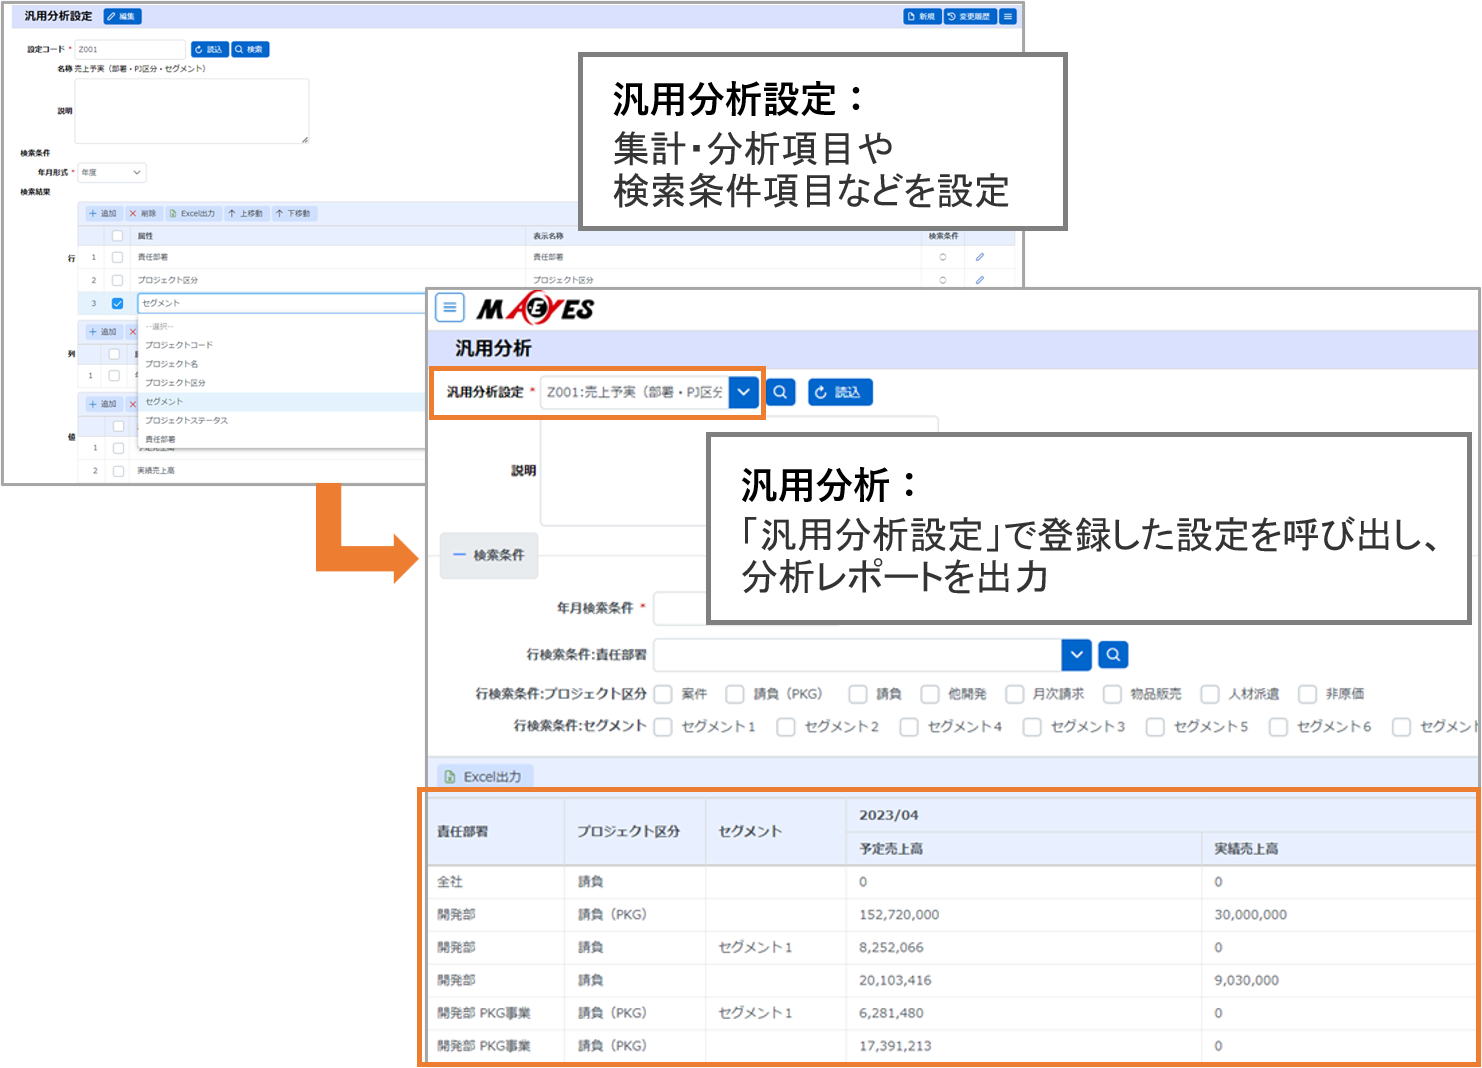Check the 請負 (PKG) checkbox
Image resolution: width=1482 pixels, height=1068 pixels.
tap(735, 694)
